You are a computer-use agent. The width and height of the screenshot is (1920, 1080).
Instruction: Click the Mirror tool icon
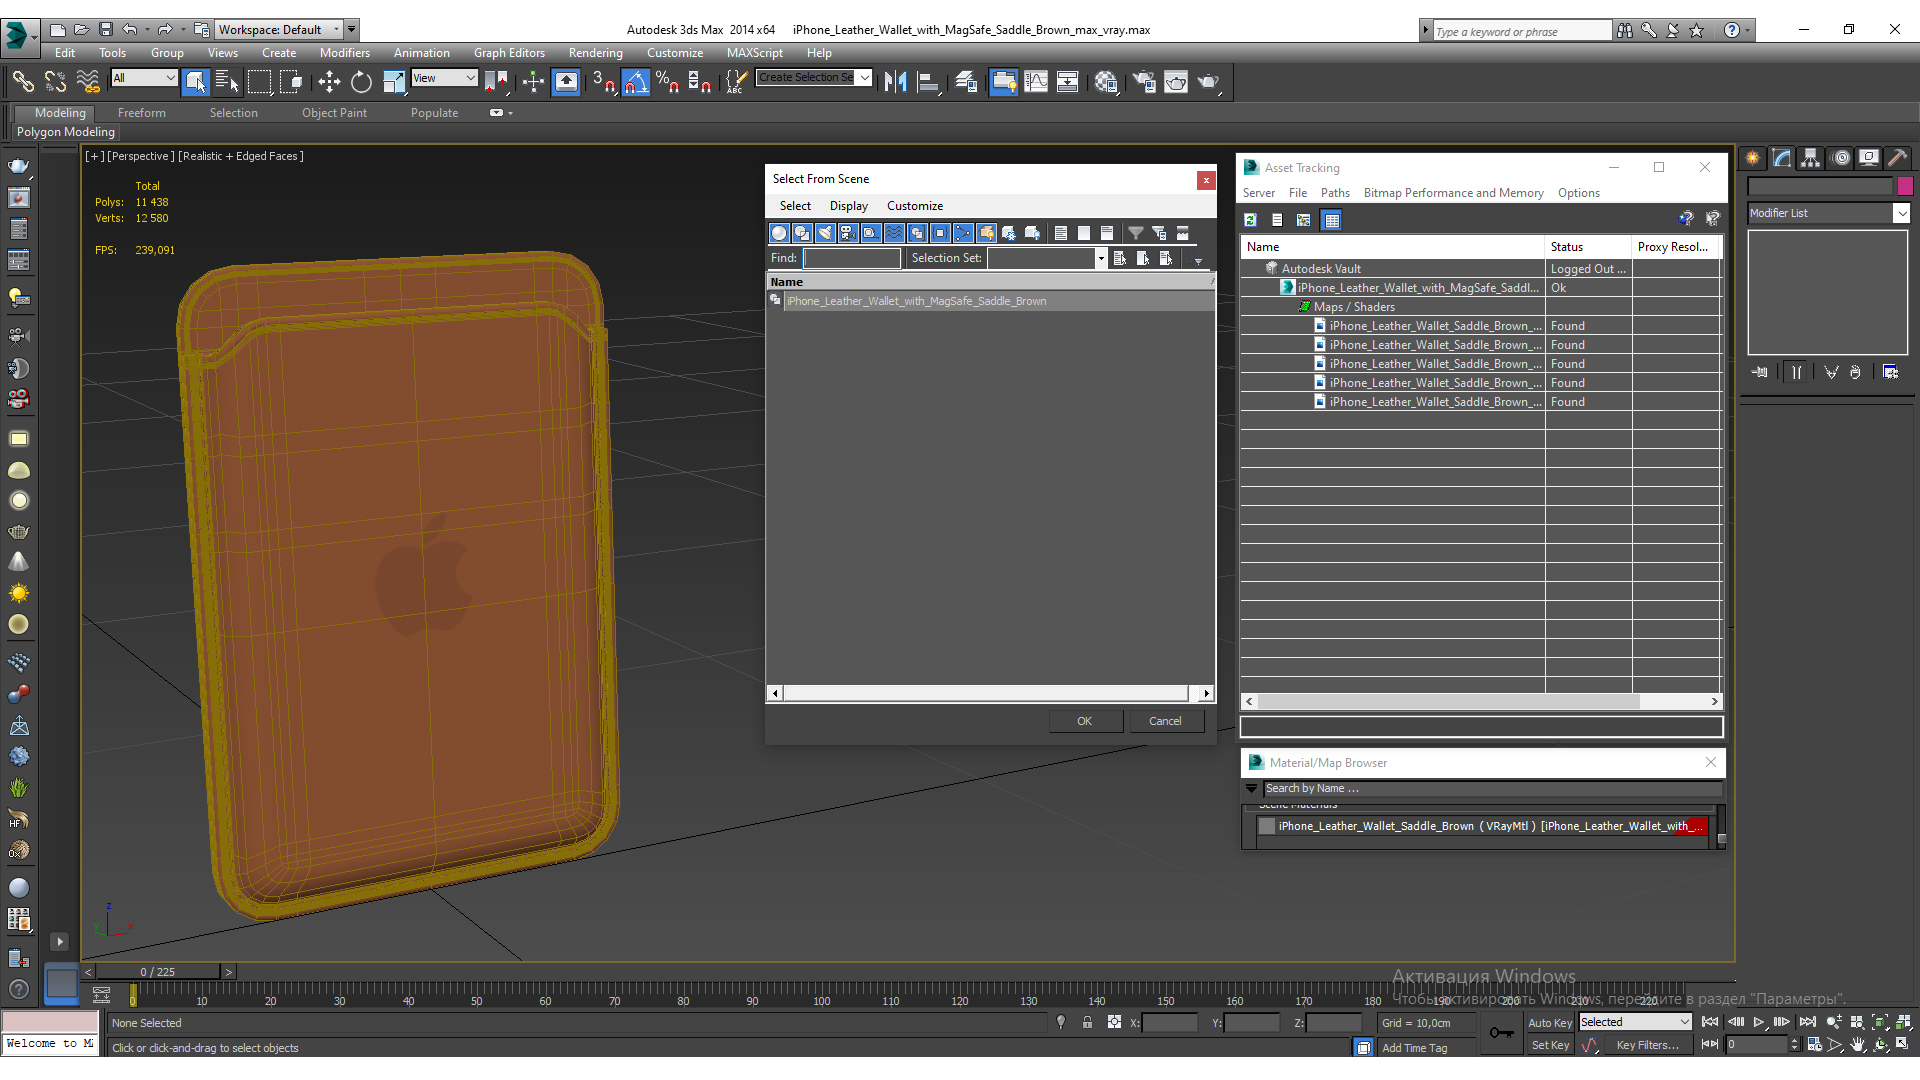[896, 82]
